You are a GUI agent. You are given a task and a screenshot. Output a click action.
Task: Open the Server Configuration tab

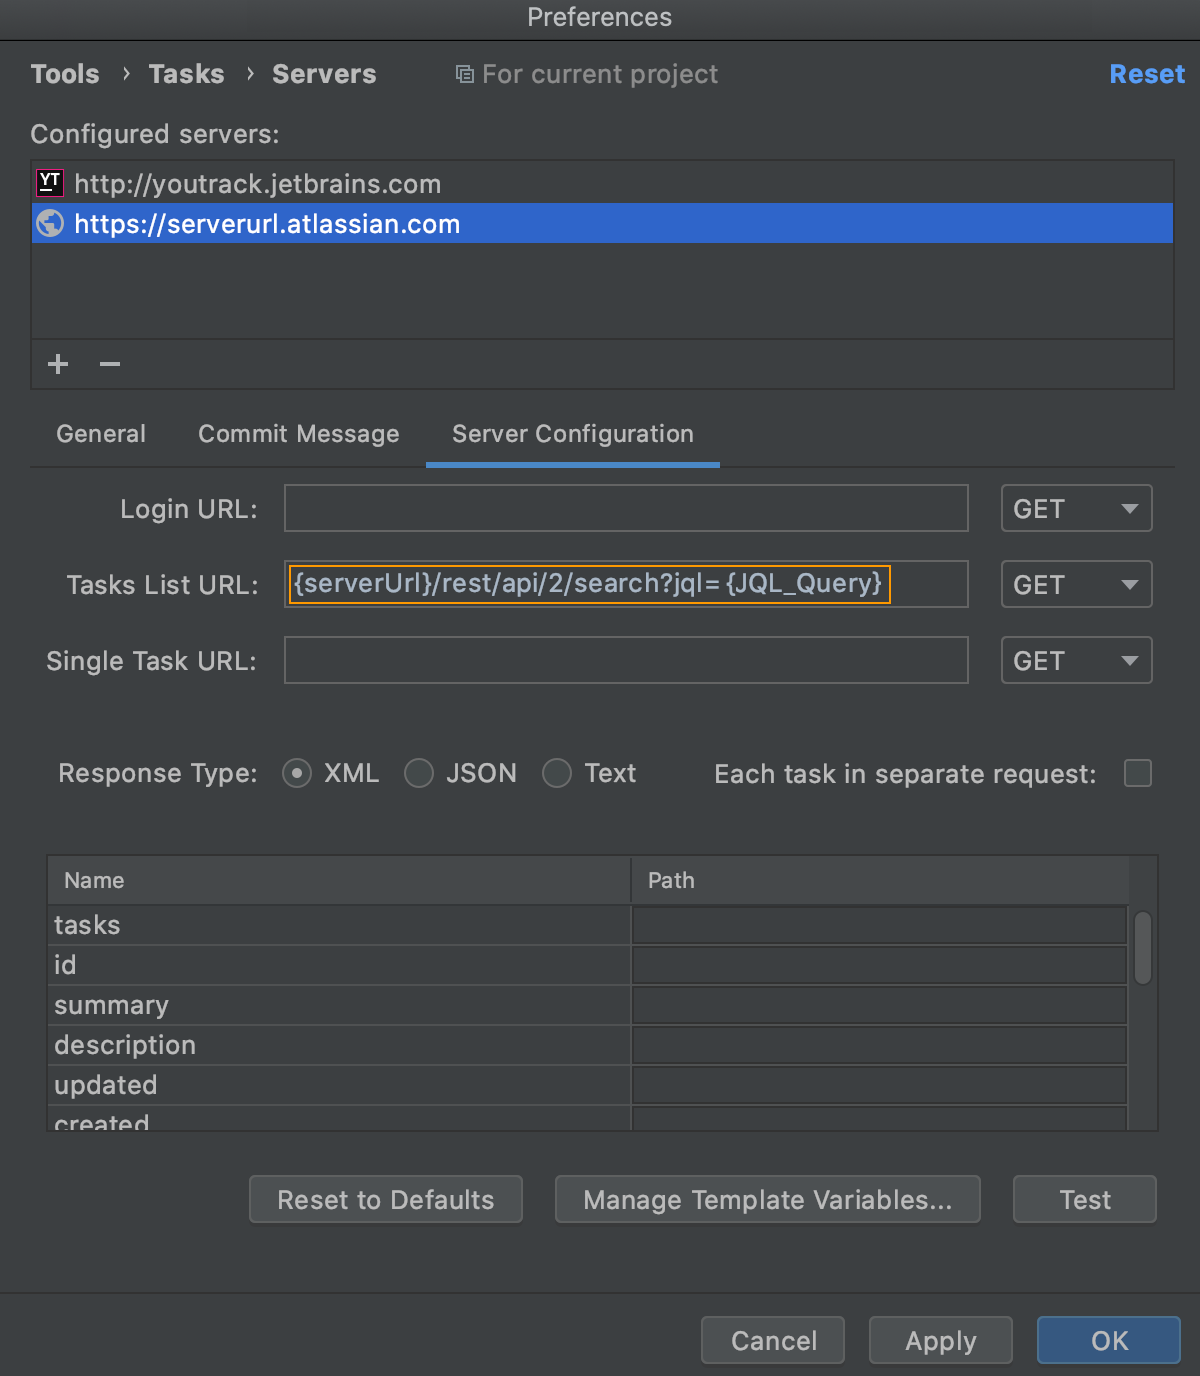(x=573, y=434)
